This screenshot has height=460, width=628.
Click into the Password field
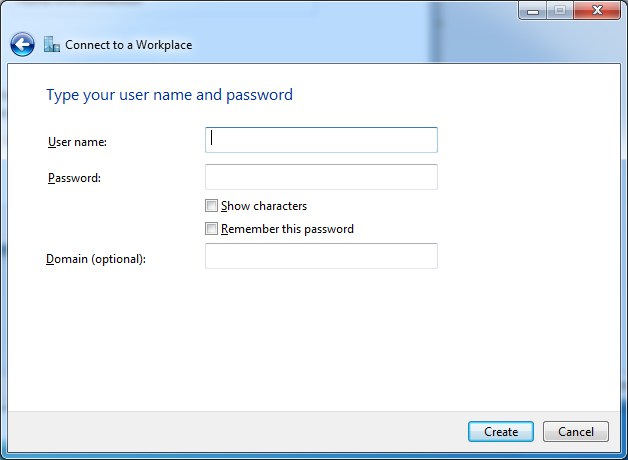click(x=321, y=177)
